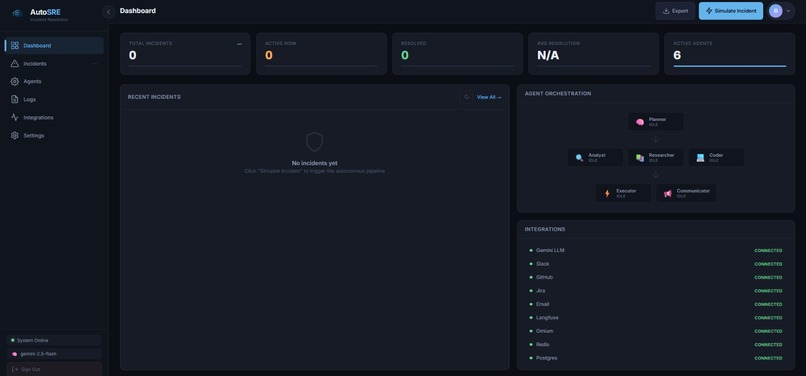This screenshot has height=376, width=806.
Task: Select the Researcher agent node
Action: pos(655,157)
